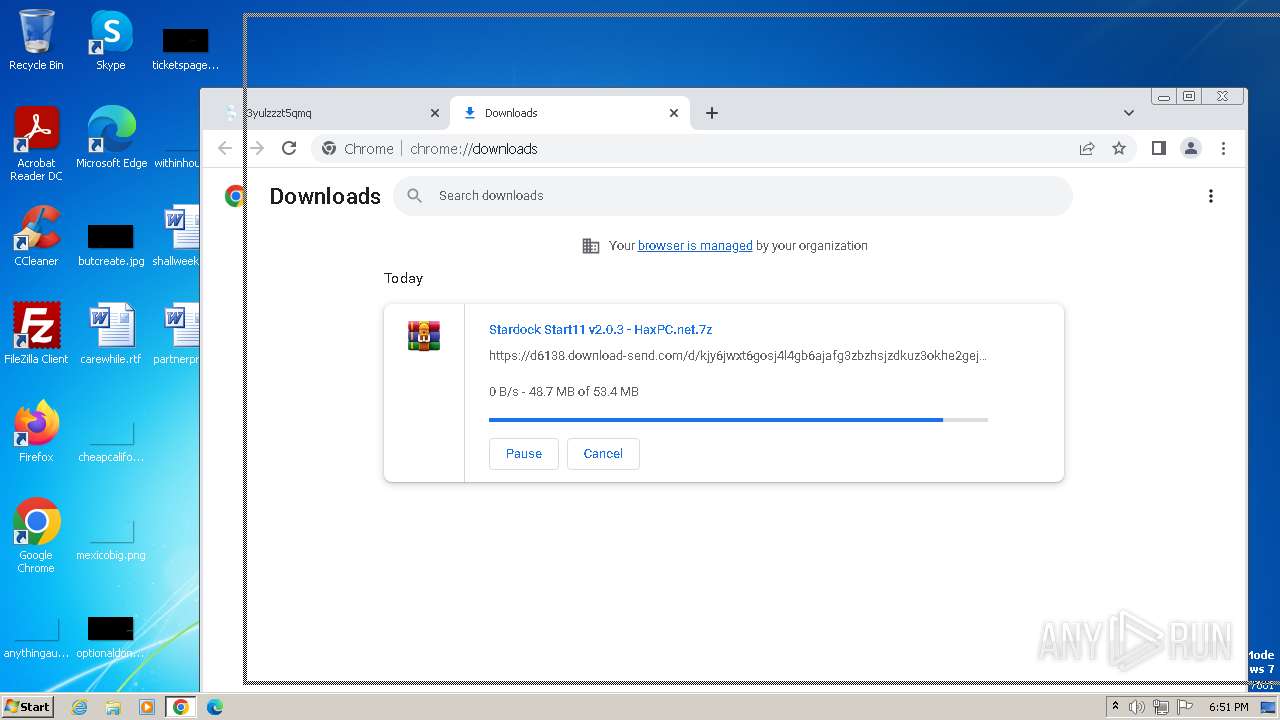
Task: Select the cheapcalifo... desktop file
Action: pos(111,442)
